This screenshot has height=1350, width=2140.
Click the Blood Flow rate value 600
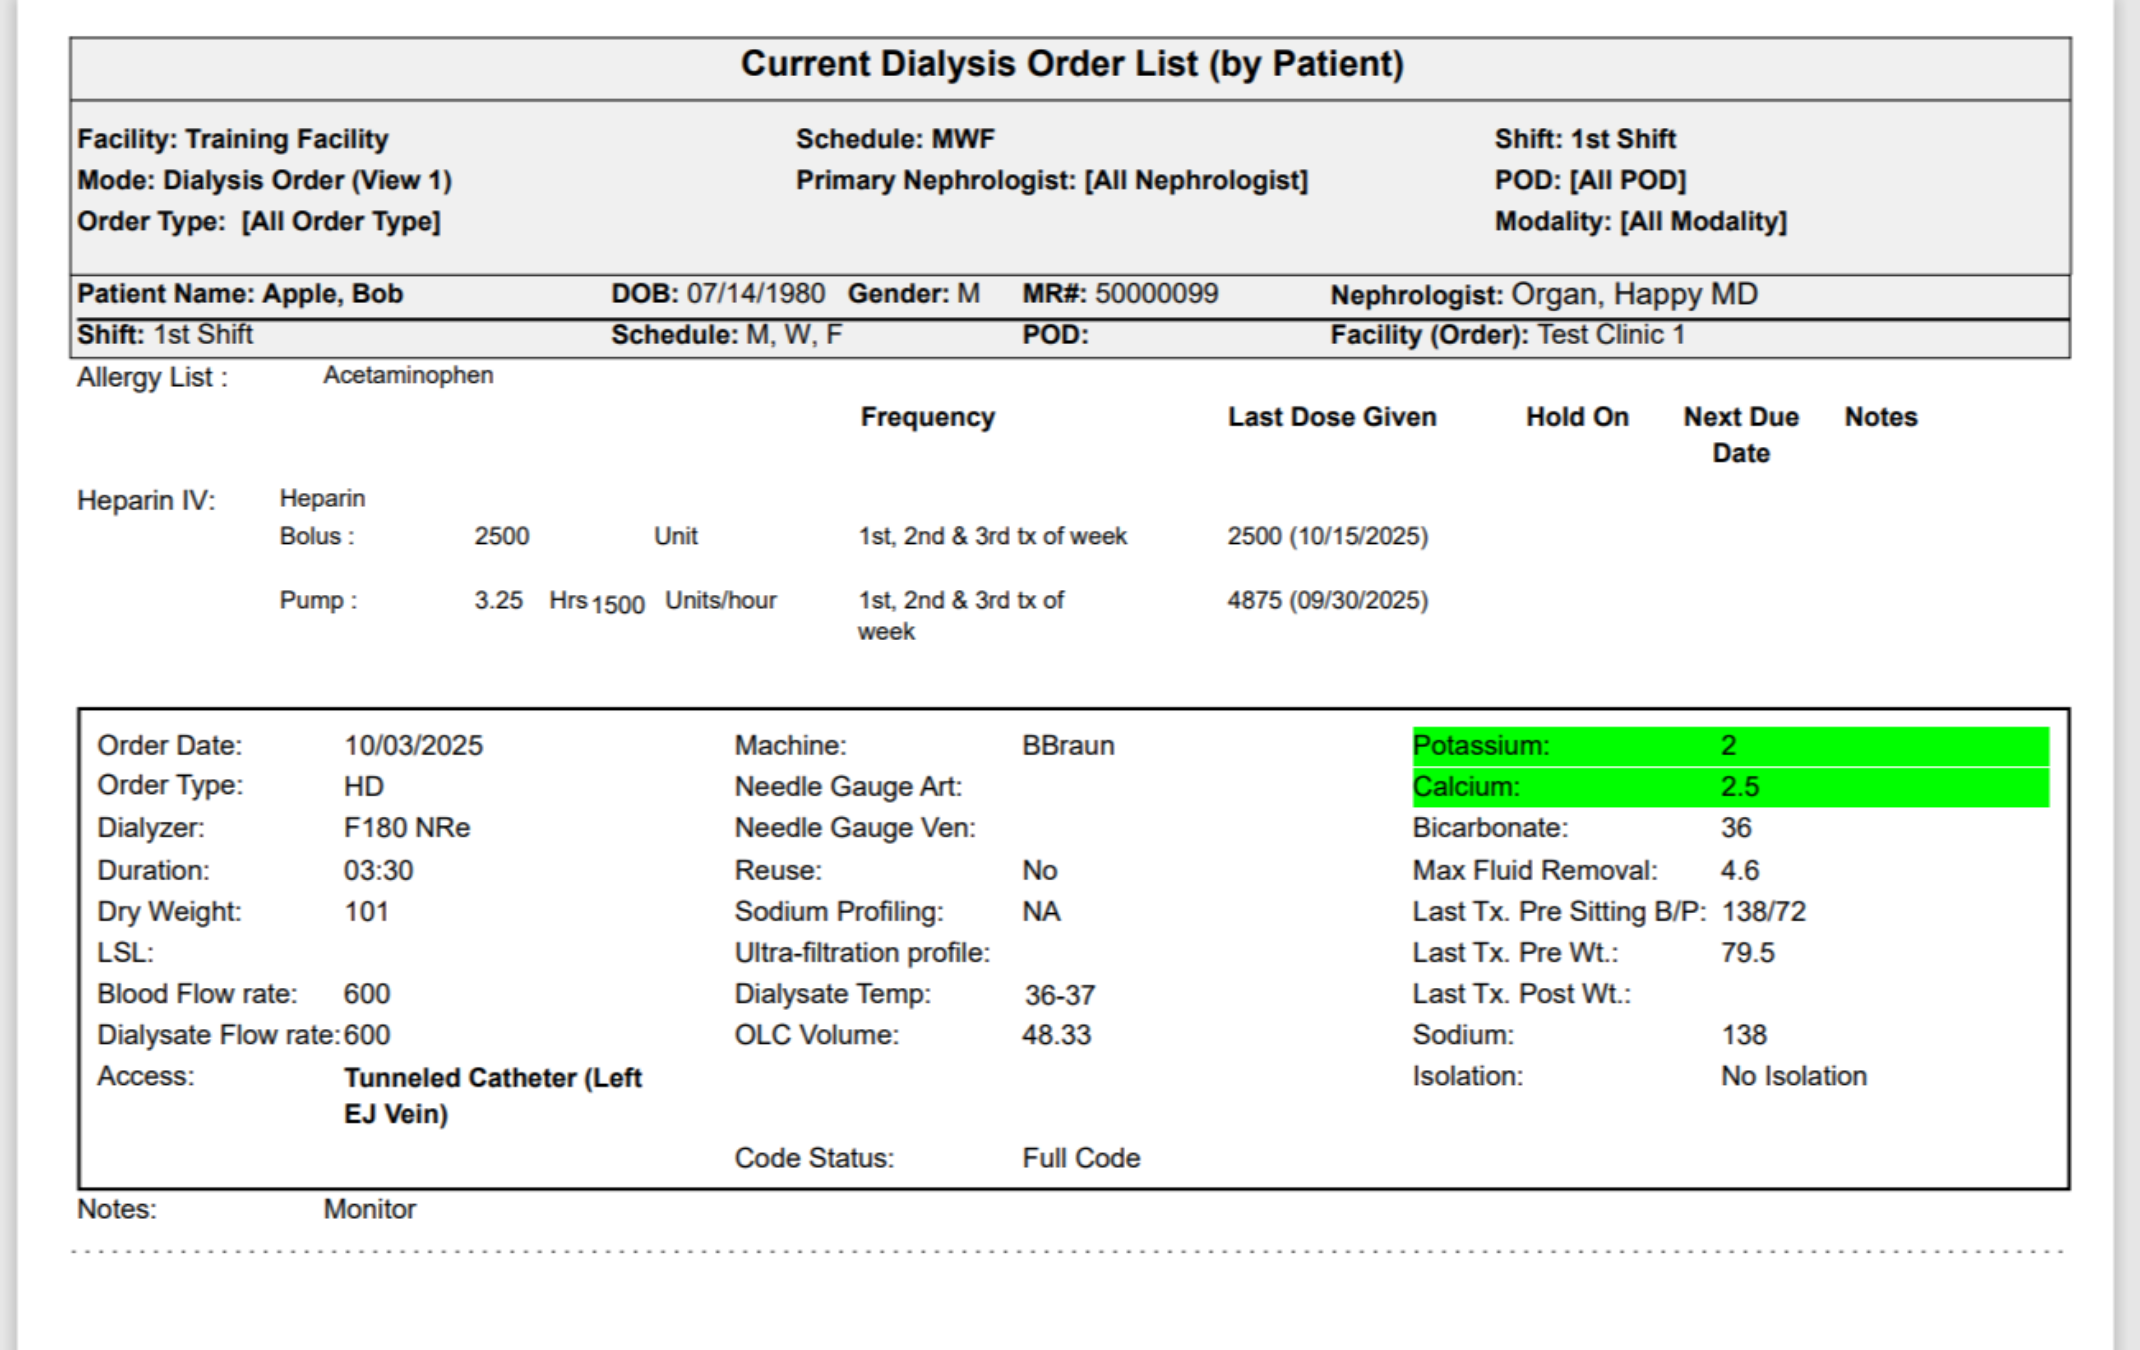(366, 994)
